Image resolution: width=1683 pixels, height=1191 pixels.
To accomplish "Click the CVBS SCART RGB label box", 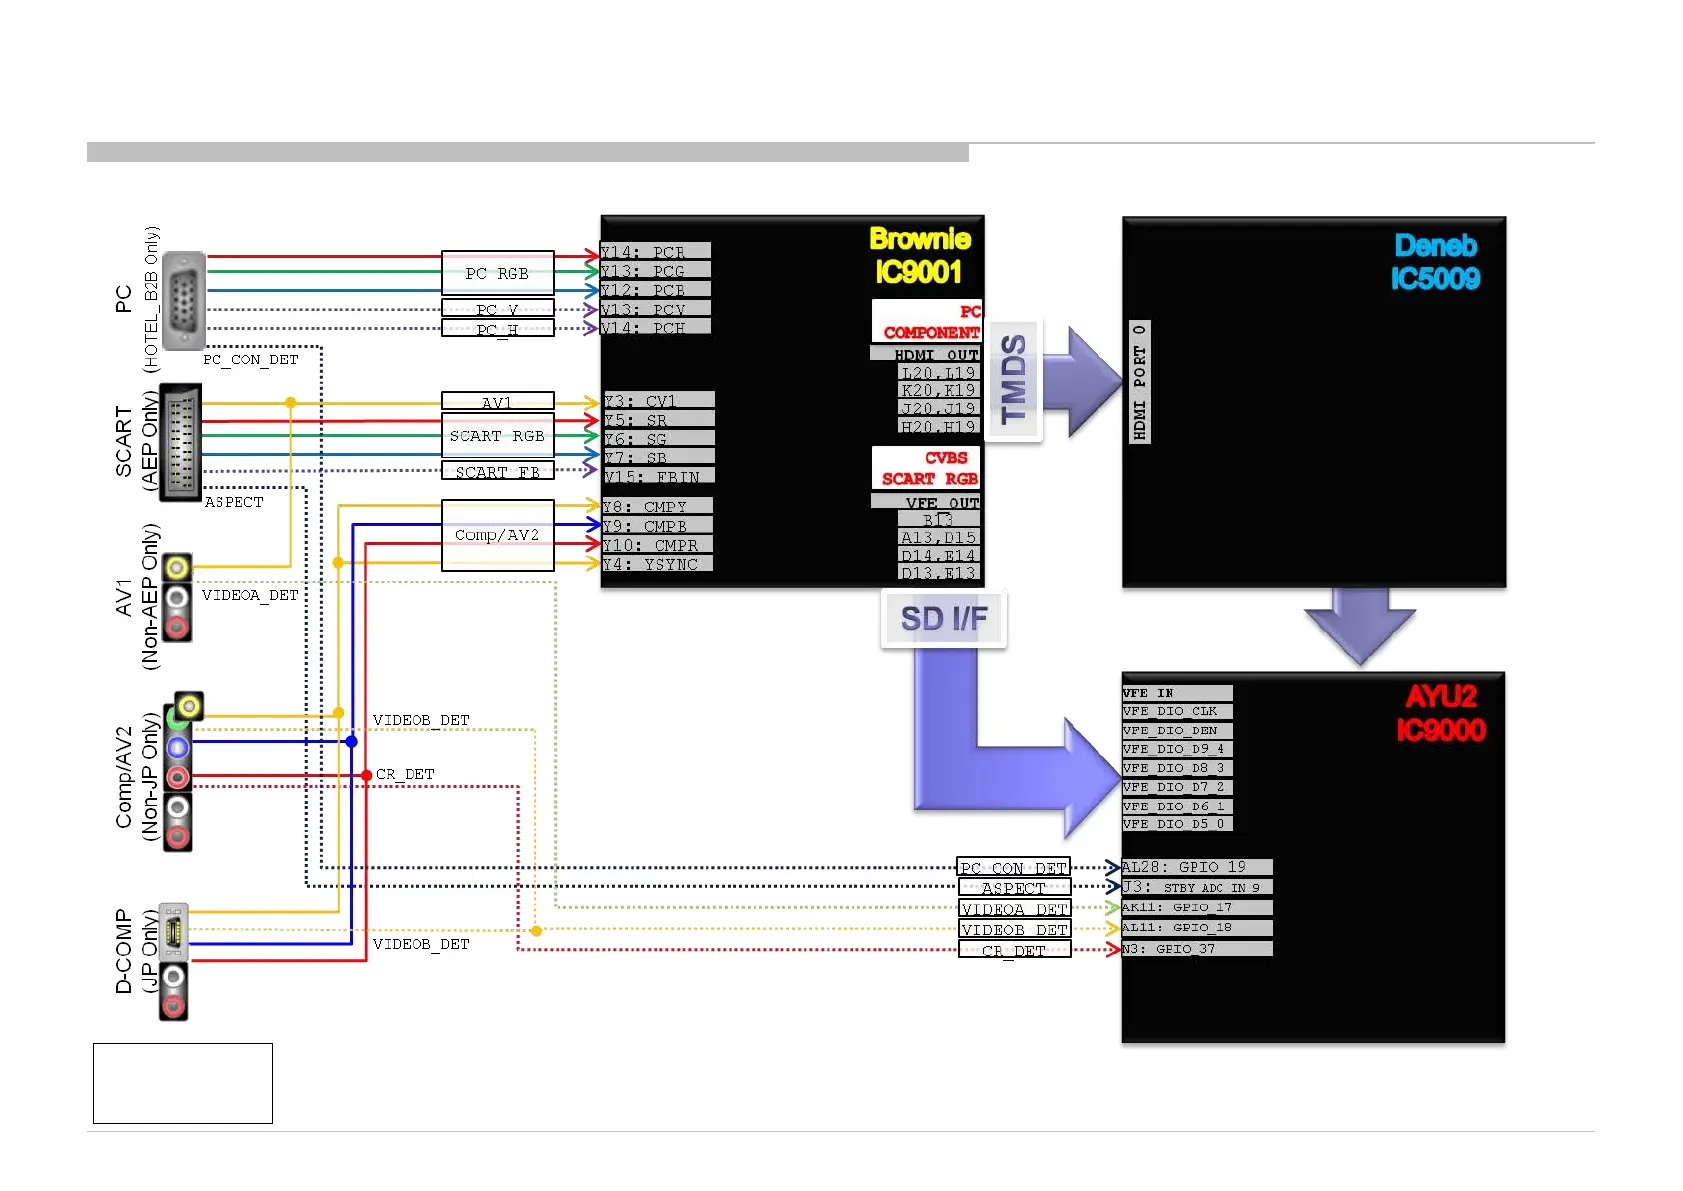I will (926, 467).
